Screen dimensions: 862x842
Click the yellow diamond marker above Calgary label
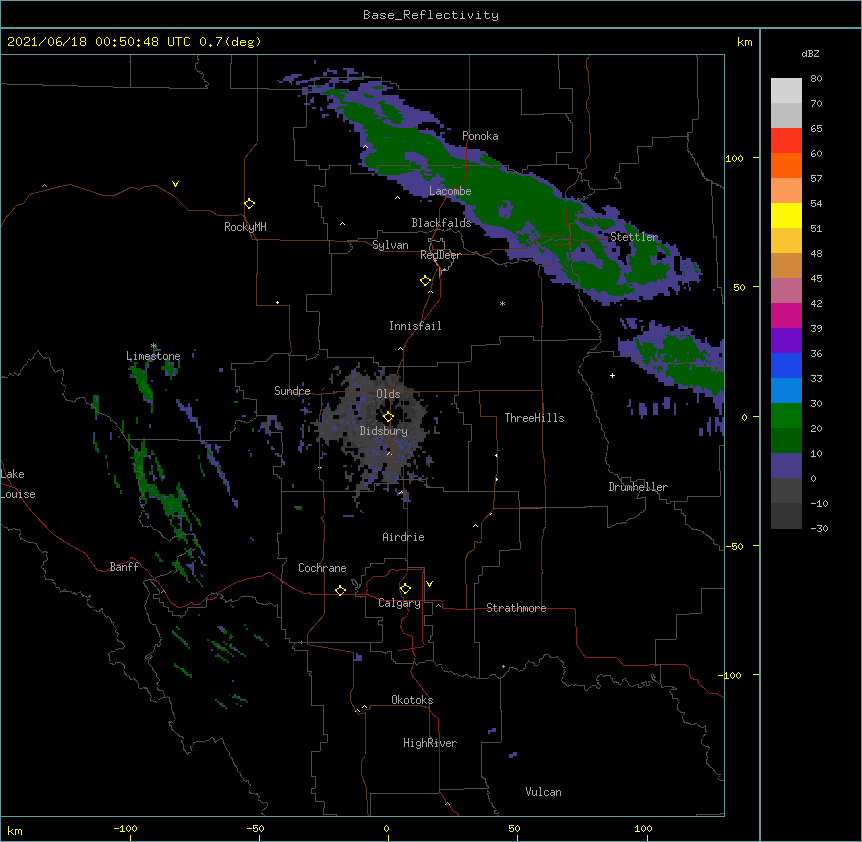tap(405, 589)
